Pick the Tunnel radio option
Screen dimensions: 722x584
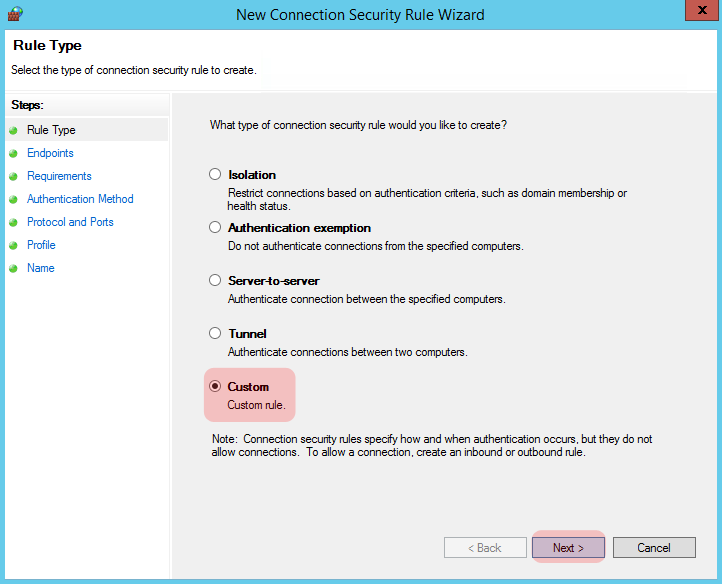pos(215,333)
